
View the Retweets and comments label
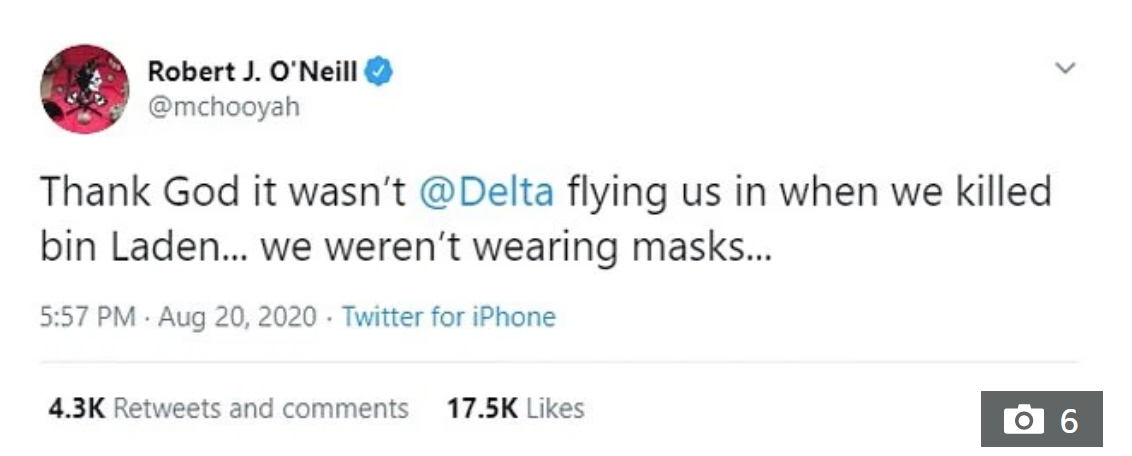[262, 408]
